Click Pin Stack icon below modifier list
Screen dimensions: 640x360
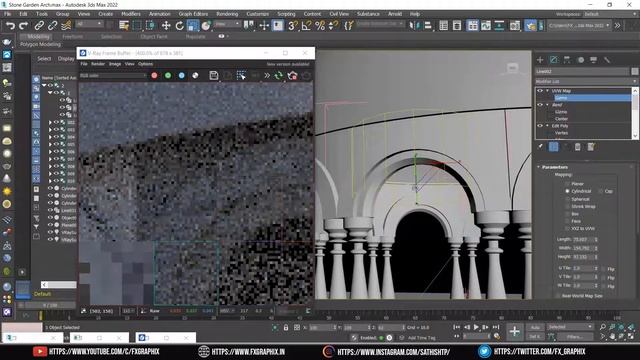point(540,147)
